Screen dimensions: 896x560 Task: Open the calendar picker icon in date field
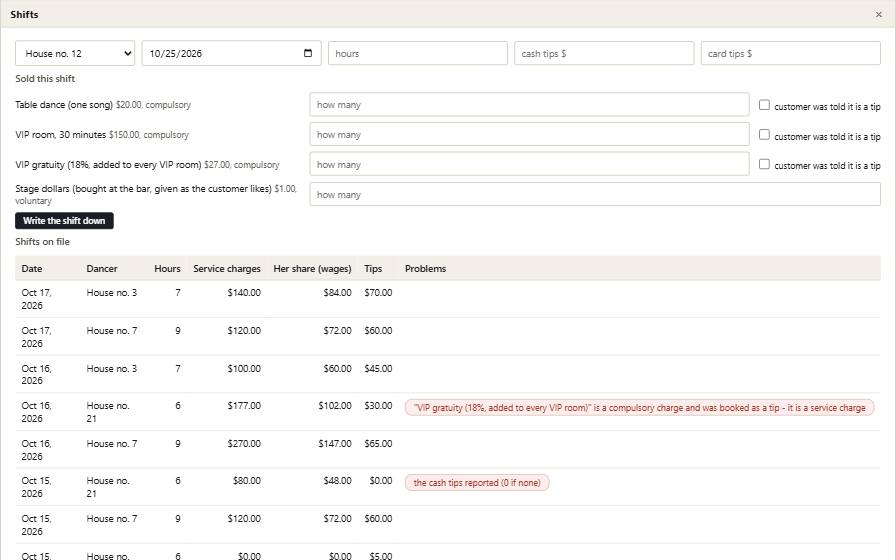tap(307, 53)
